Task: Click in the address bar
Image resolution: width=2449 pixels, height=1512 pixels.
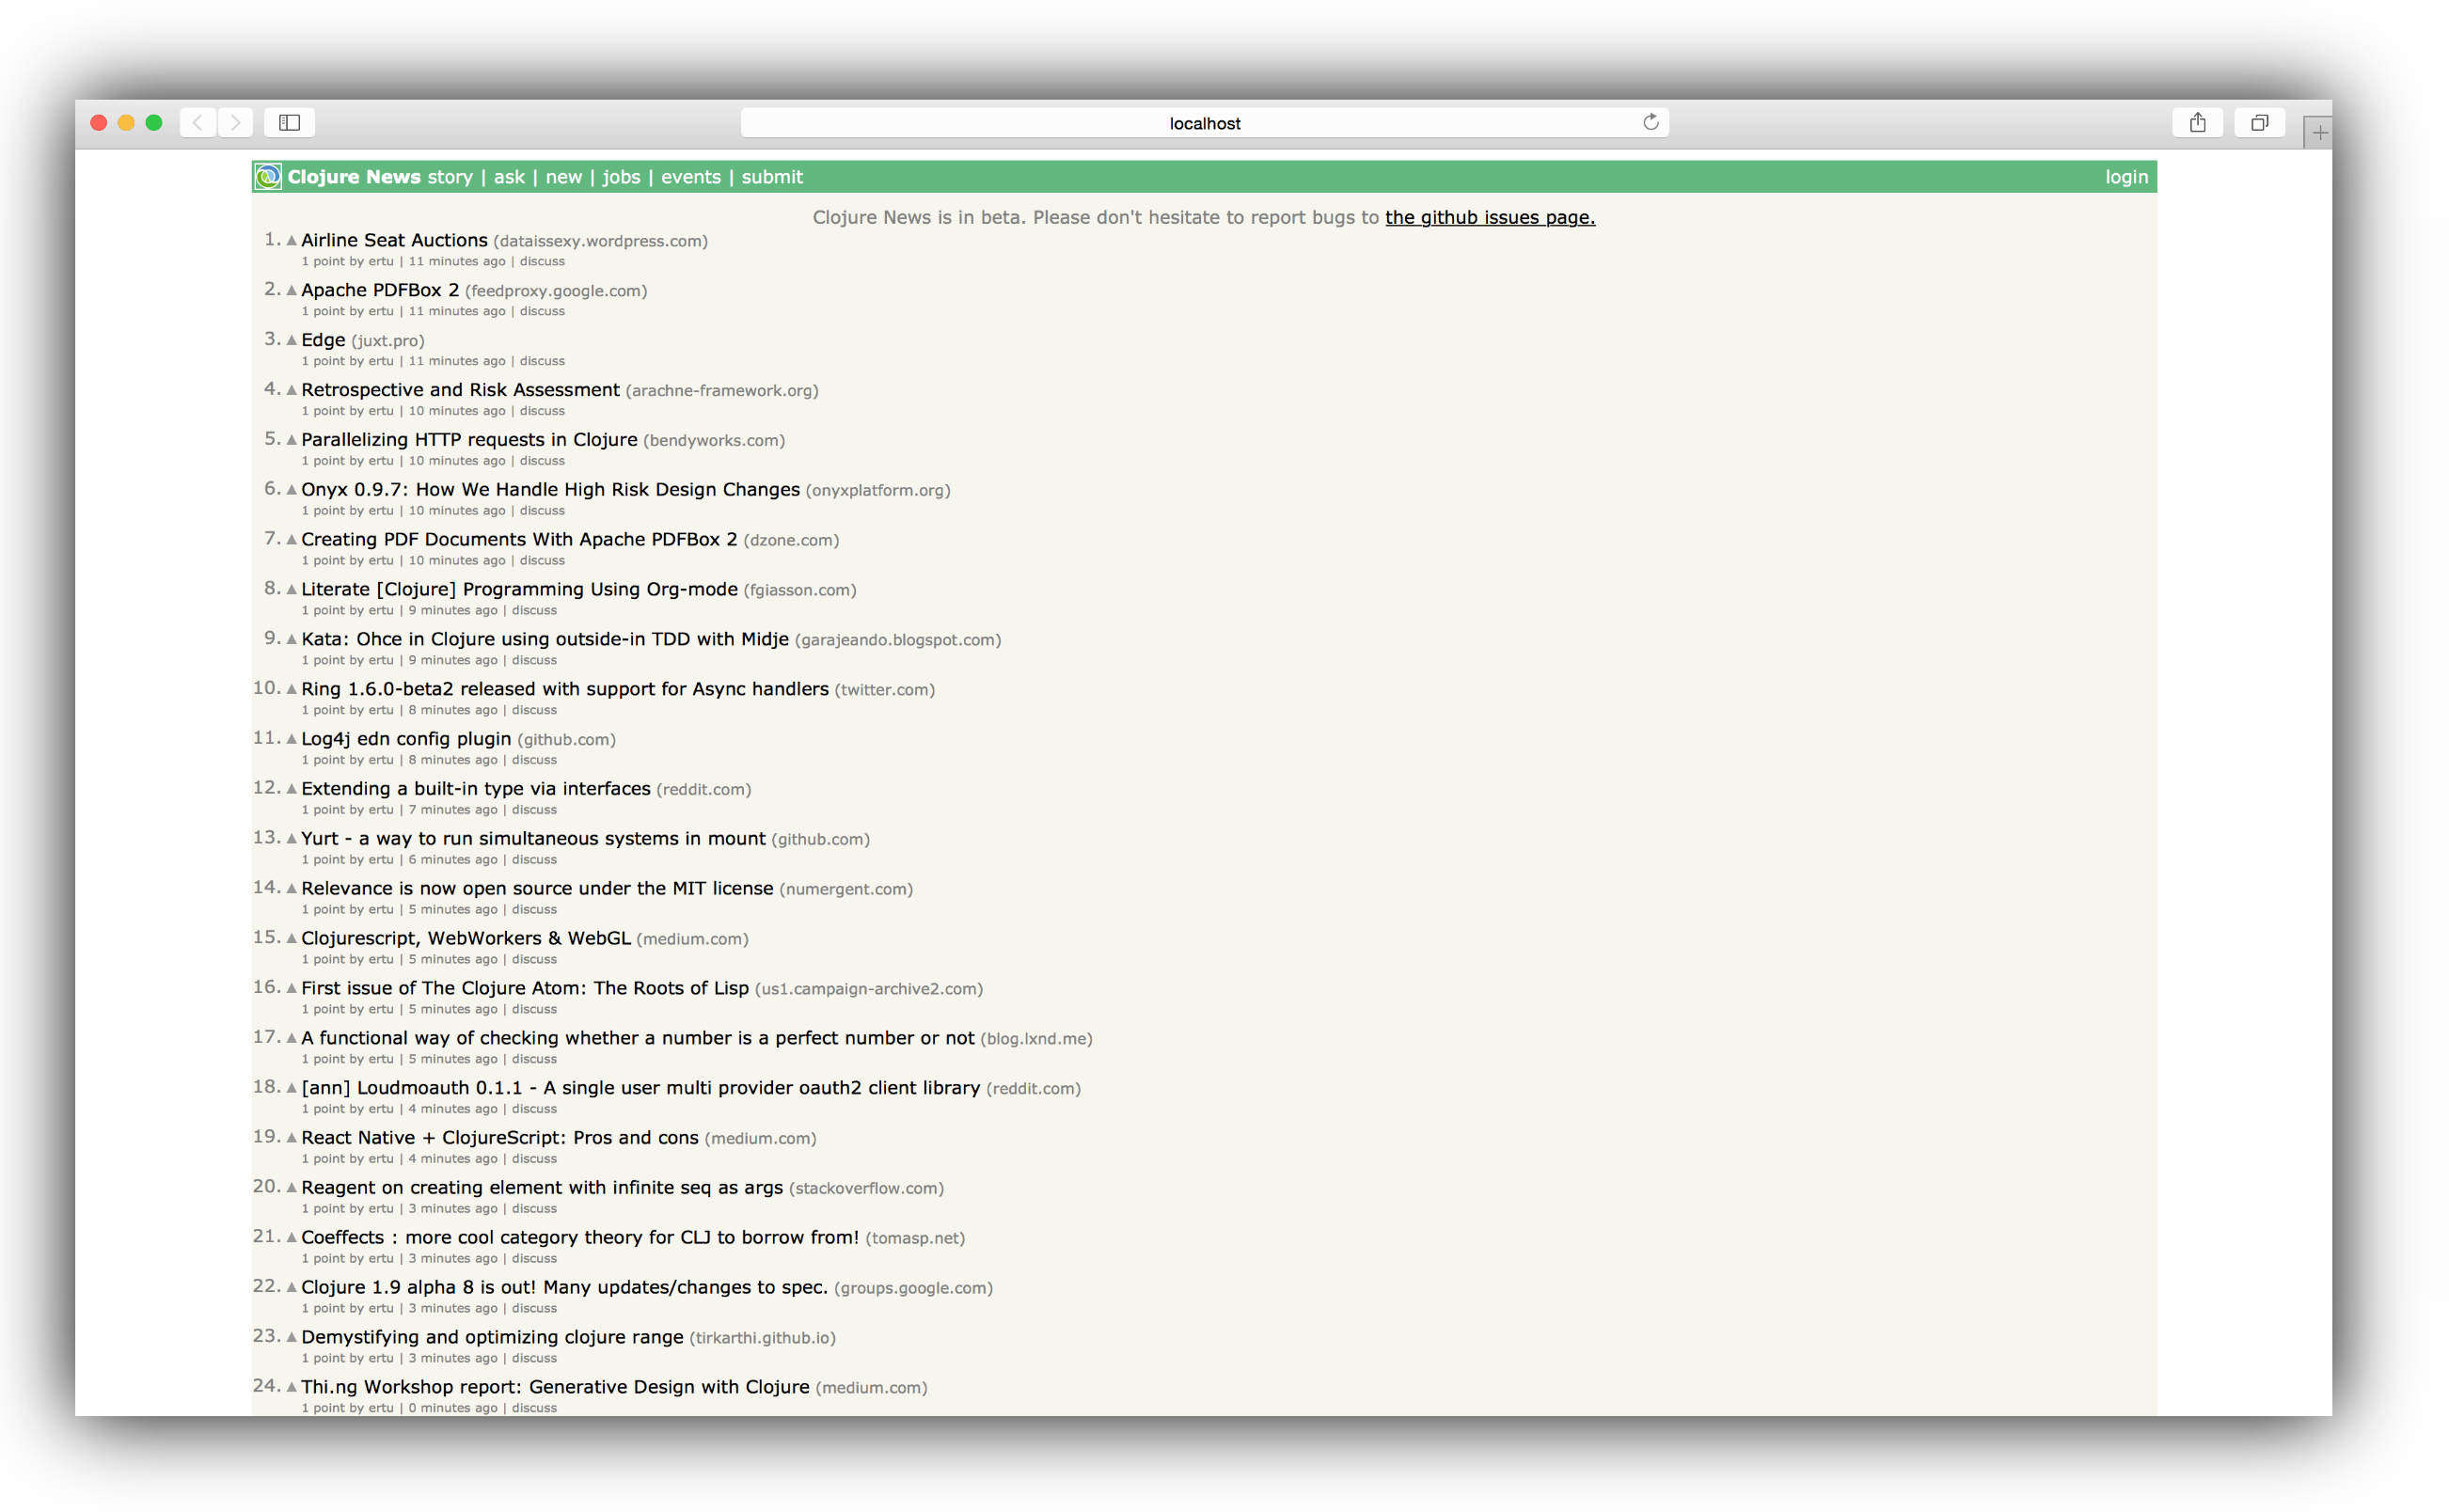Action: pos(1204,122)
